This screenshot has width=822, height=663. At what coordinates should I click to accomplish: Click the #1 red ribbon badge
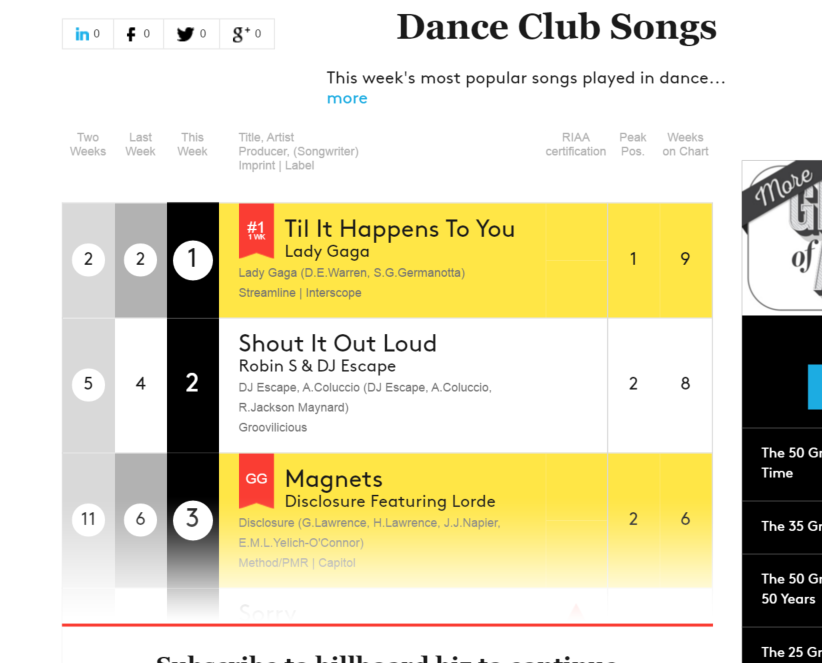[x=256, y=231]
